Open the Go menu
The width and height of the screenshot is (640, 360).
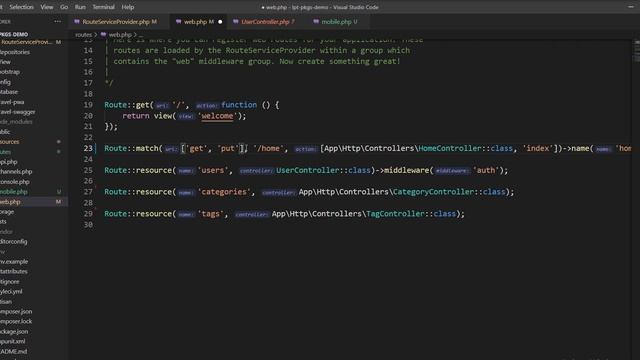(64, 7)
